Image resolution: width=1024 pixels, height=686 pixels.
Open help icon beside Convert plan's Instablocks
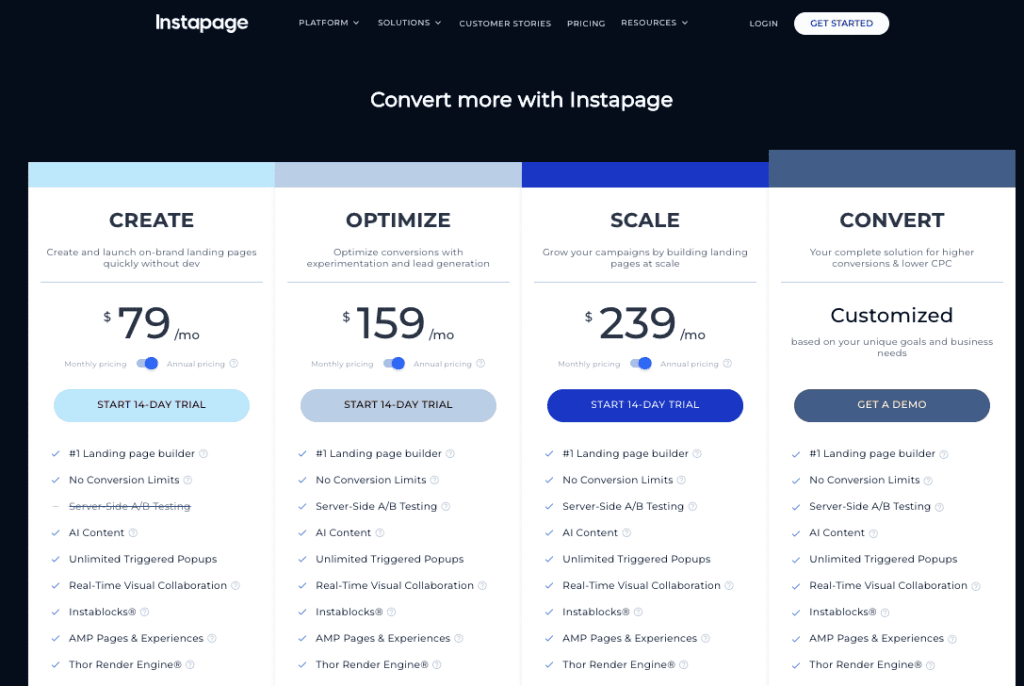pos(885,613)
